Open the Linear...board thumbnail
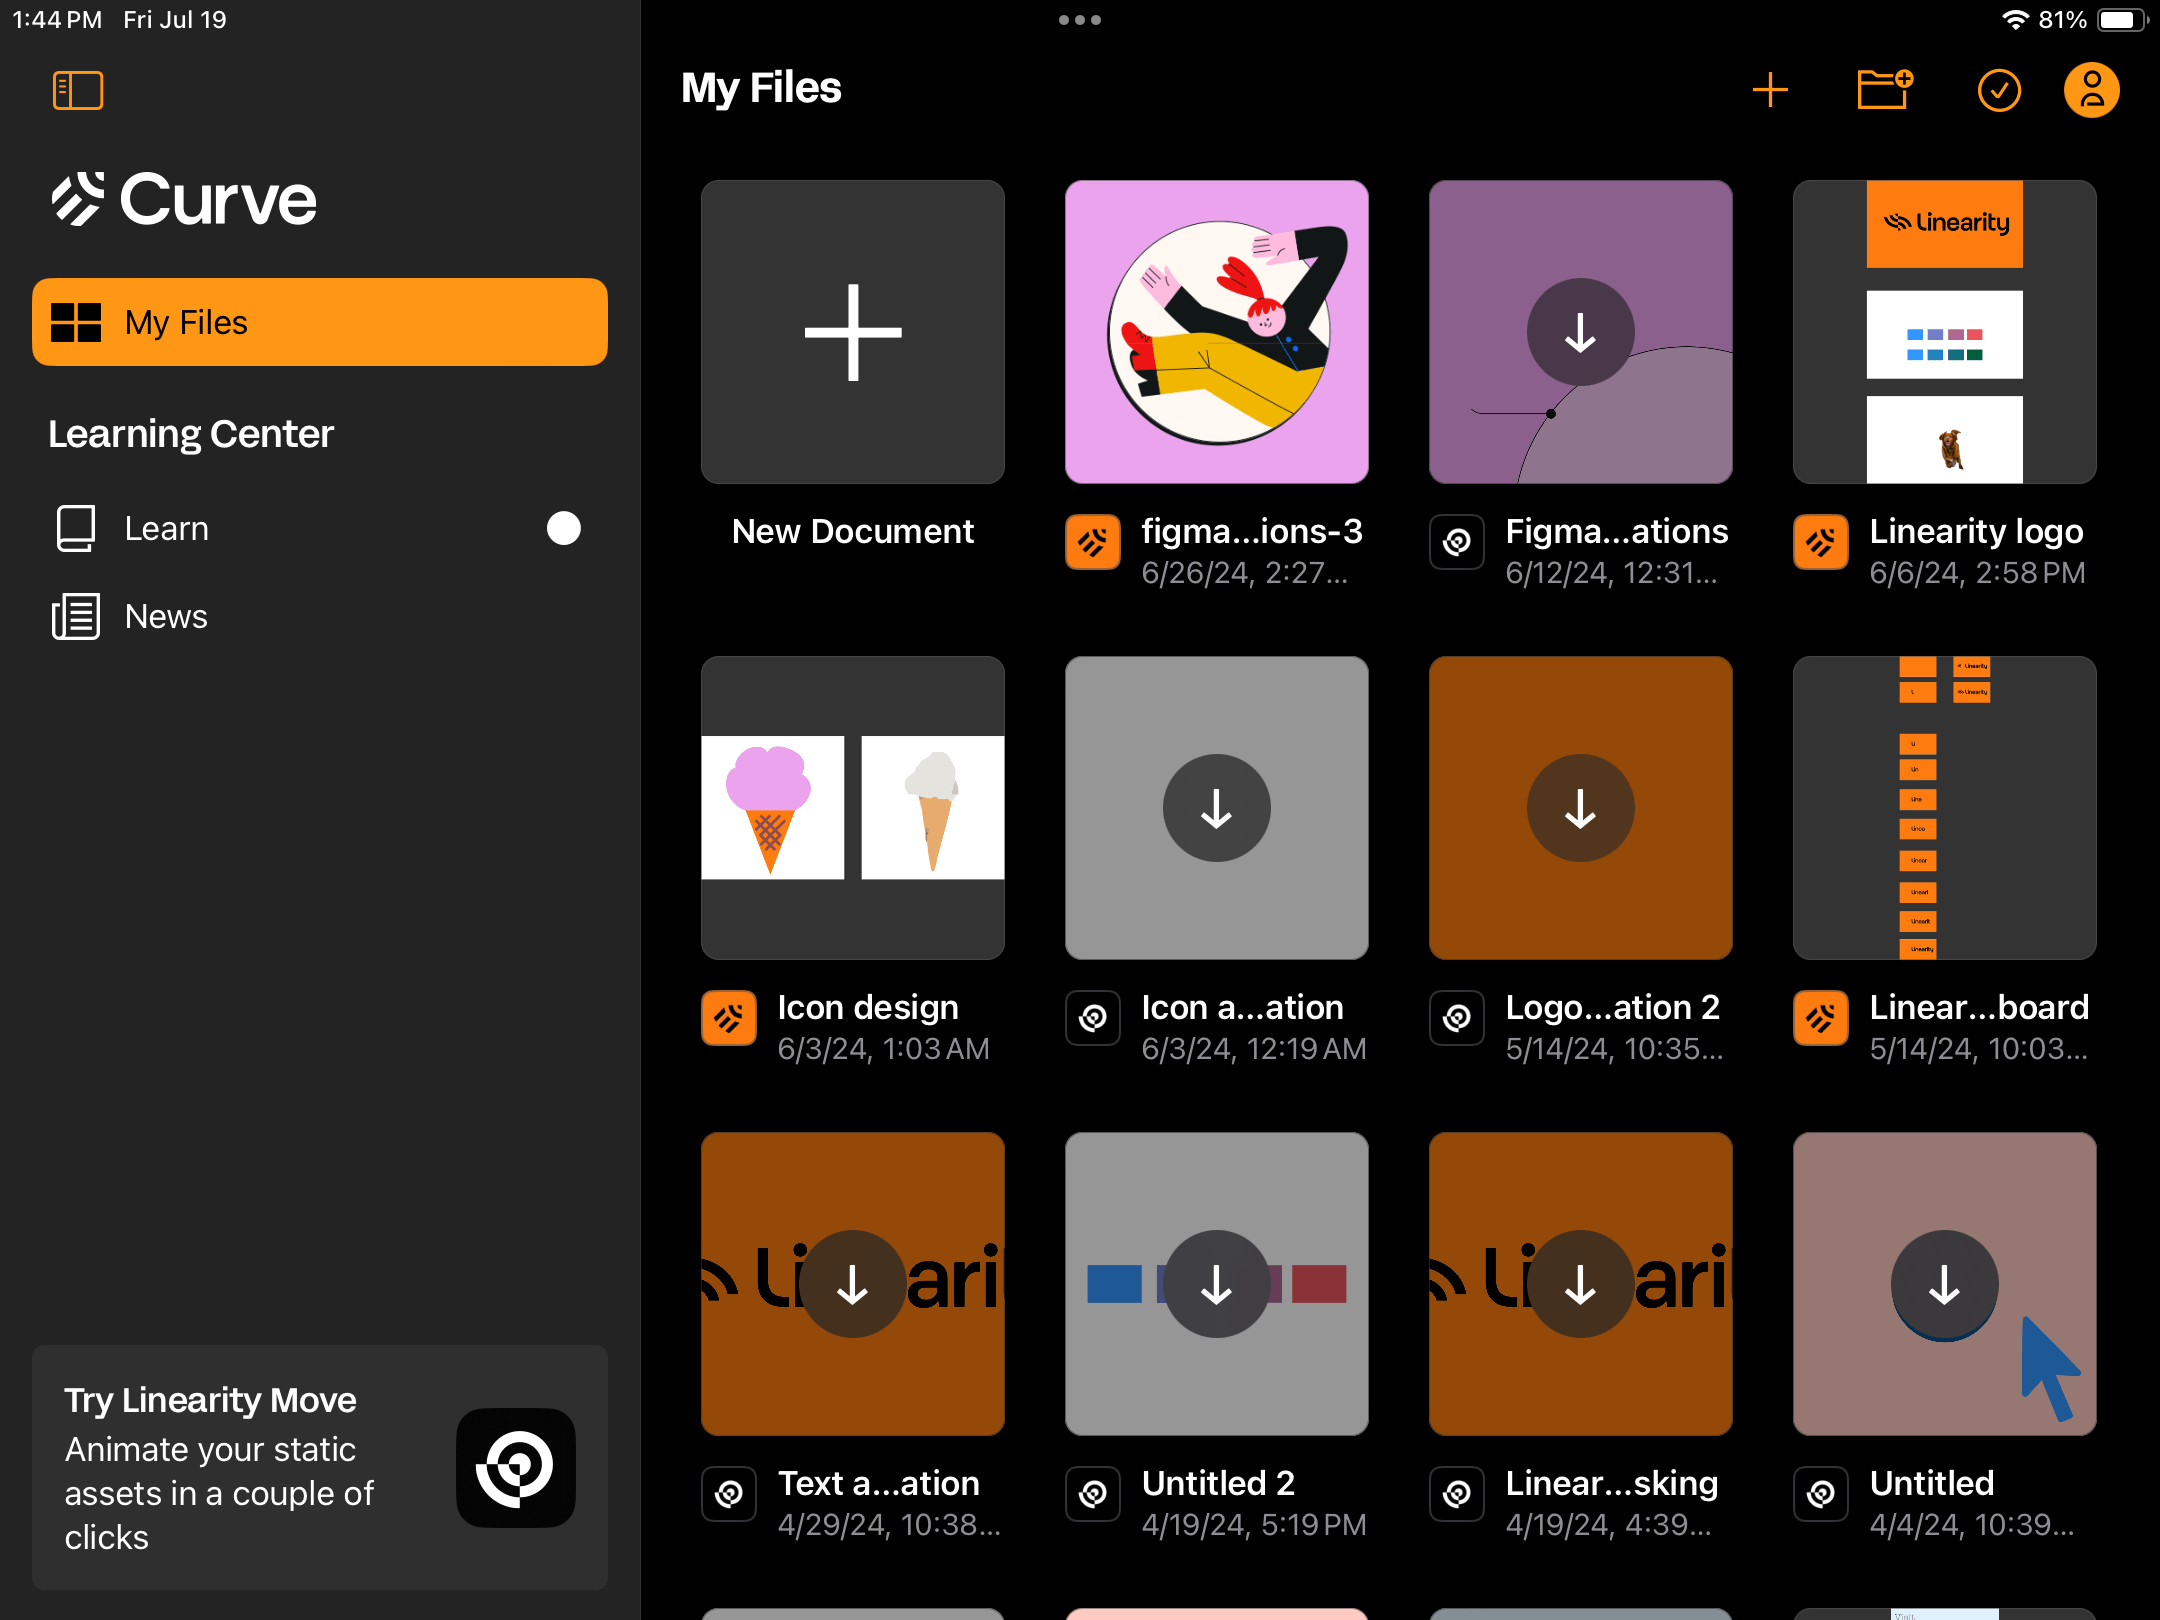The width and height of the screenshot is (2160, 1620). click(x=1945, y=808)
